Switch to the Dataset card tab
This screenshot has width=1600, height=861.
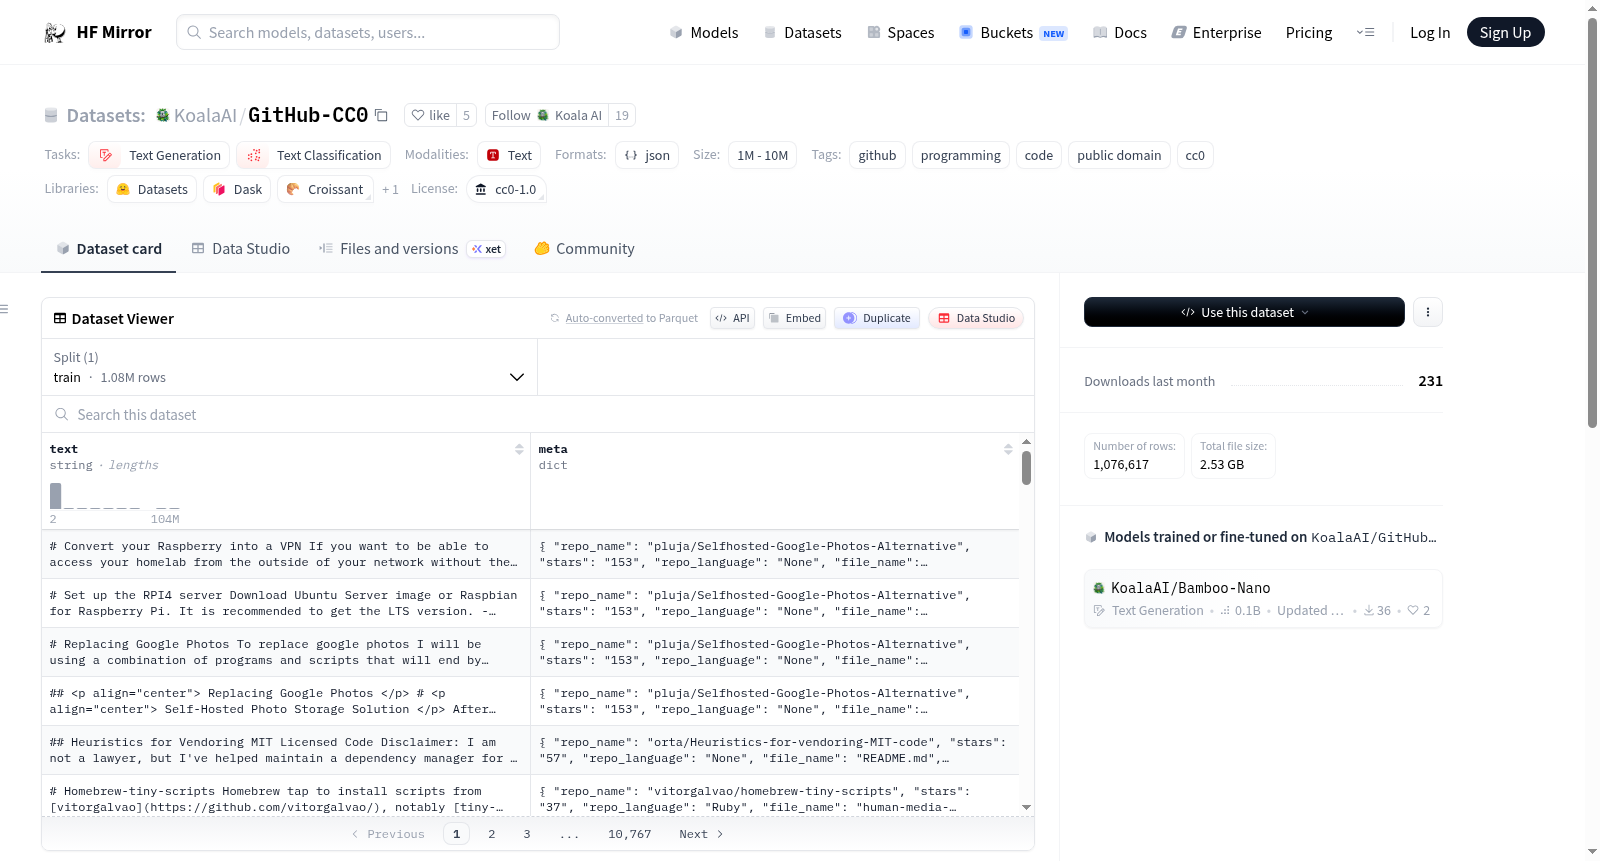tap(108, 249)
